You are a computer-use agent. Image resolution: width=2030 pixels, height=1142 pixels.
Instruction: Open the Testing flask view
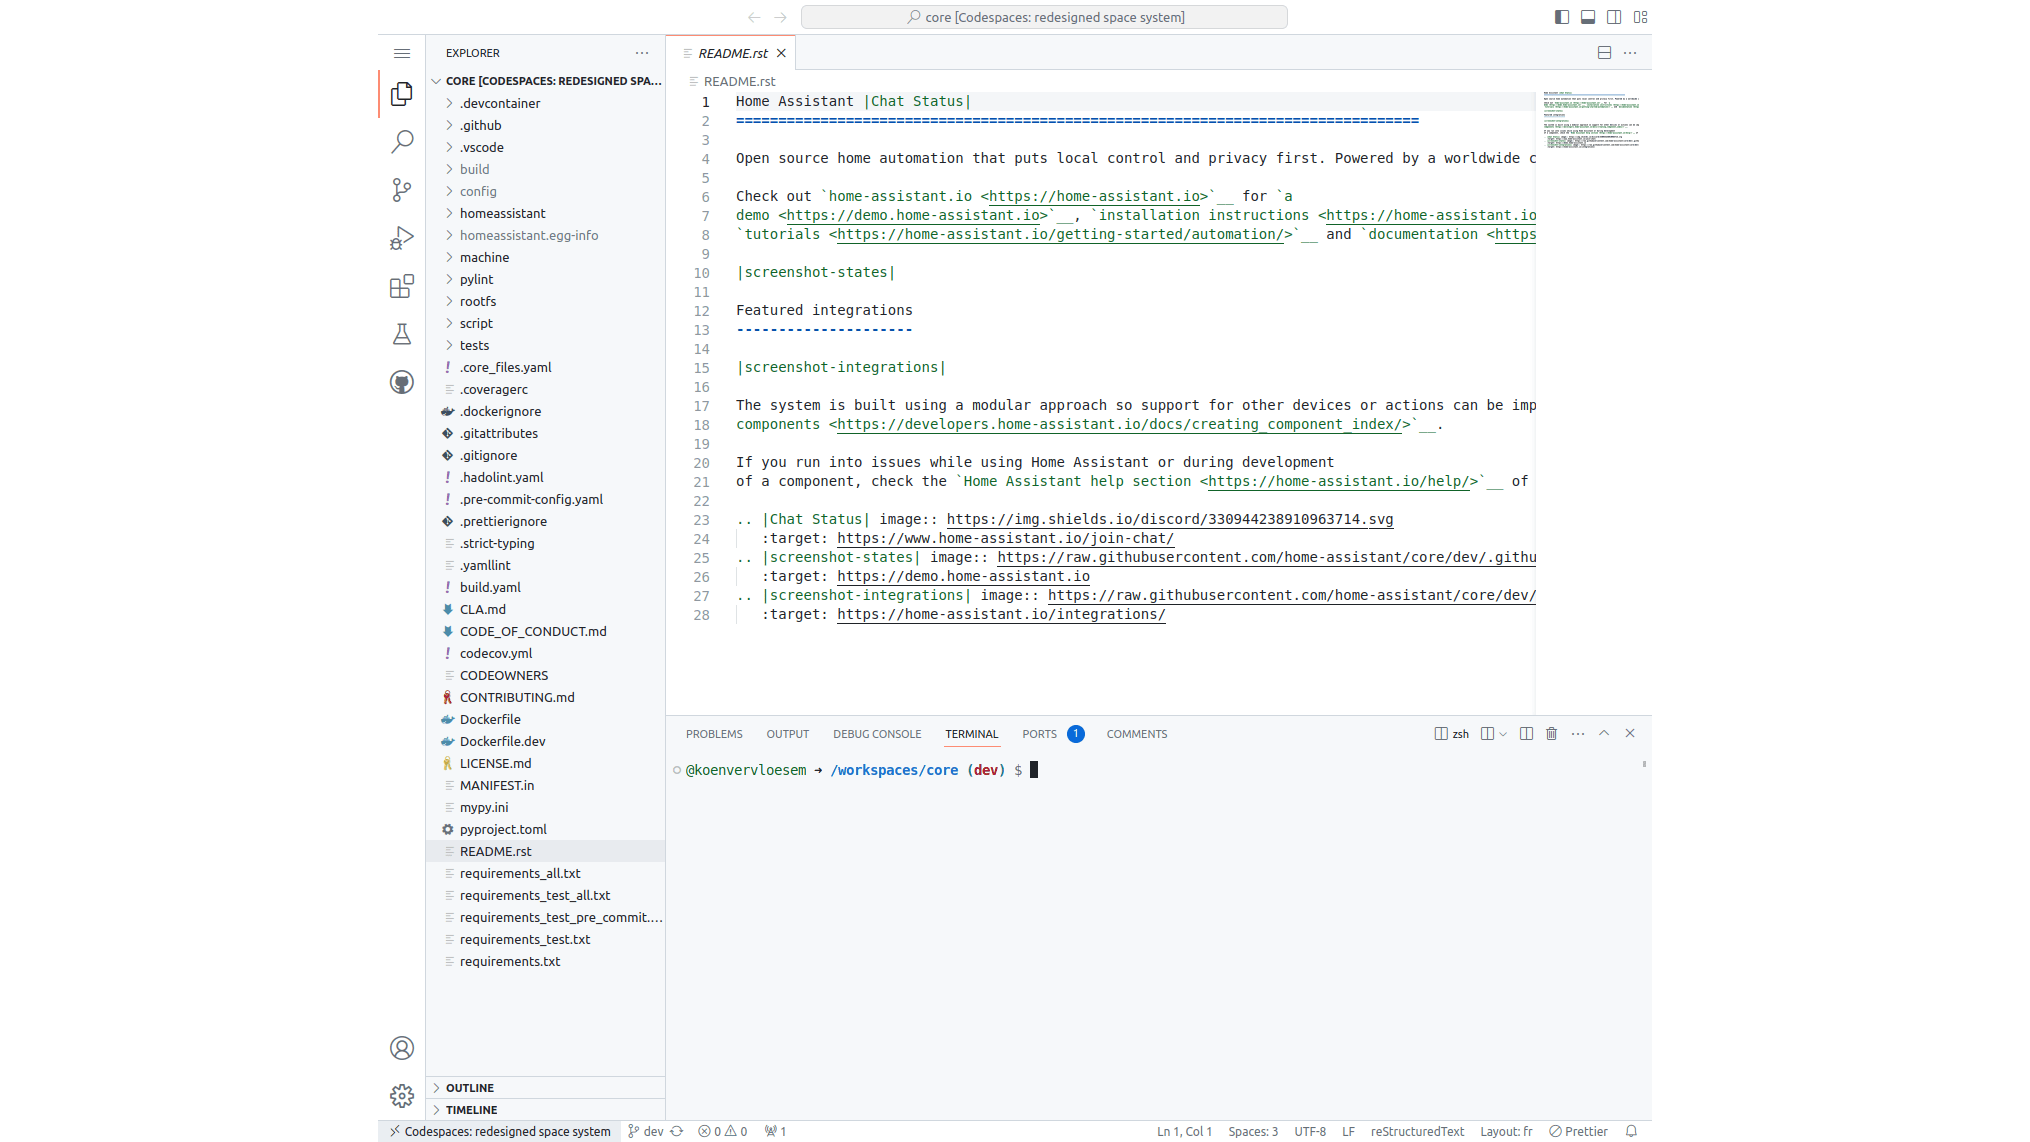[402, 334]
